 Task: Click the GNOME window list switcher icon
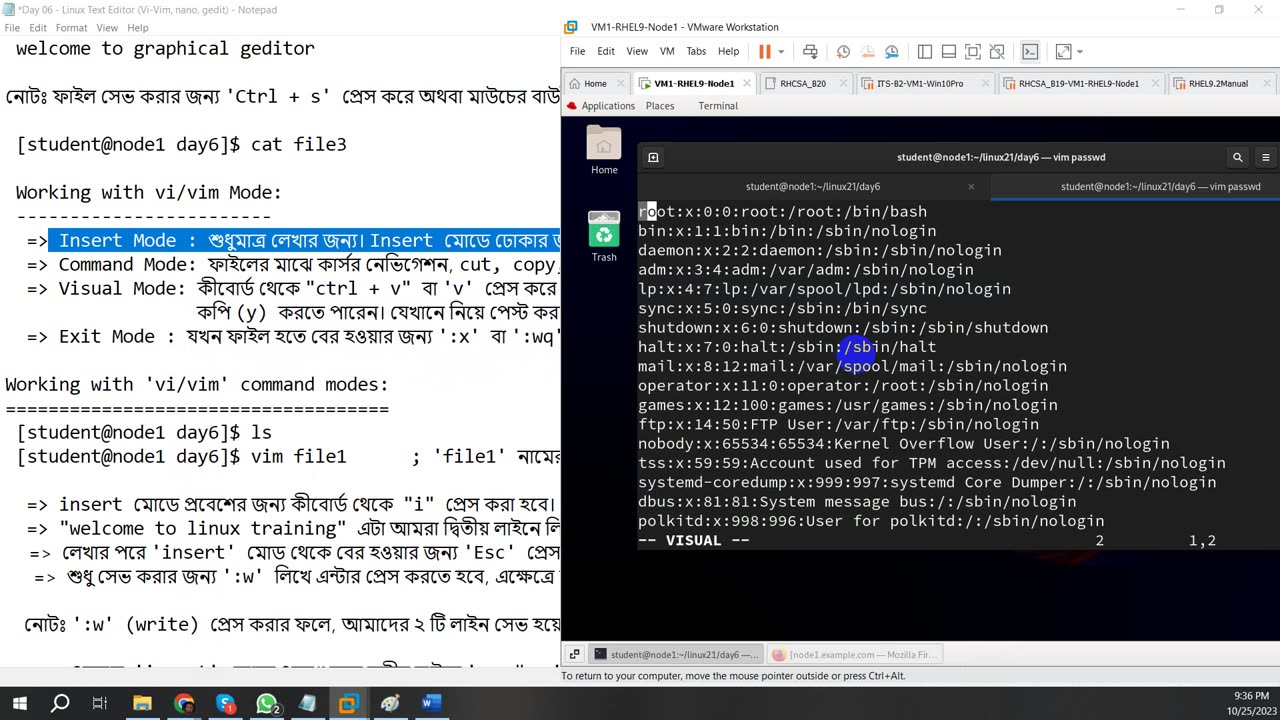point(574,654)
